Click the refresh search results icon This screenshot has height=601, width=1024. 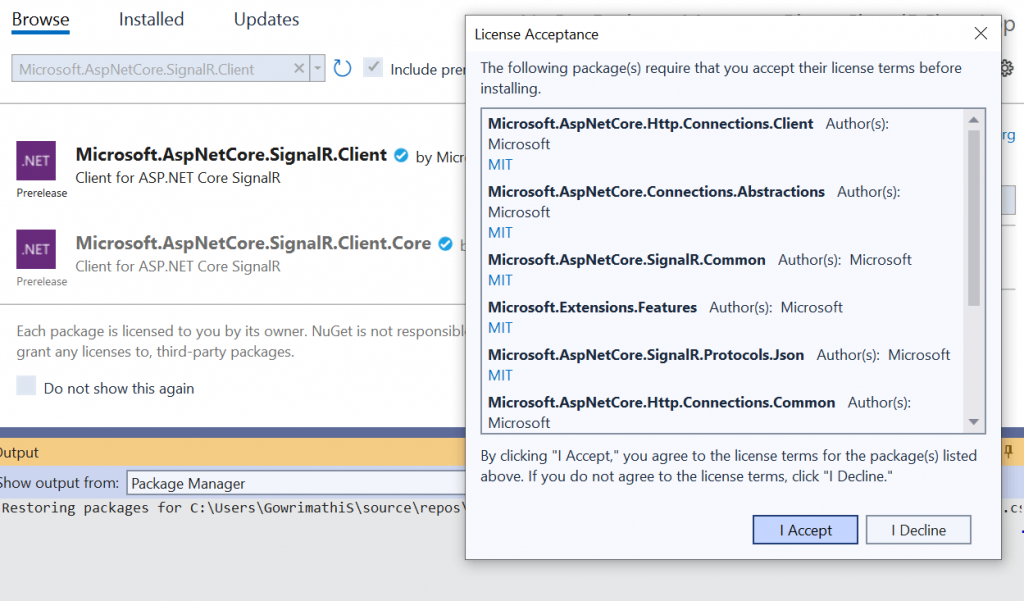[342, 67]
